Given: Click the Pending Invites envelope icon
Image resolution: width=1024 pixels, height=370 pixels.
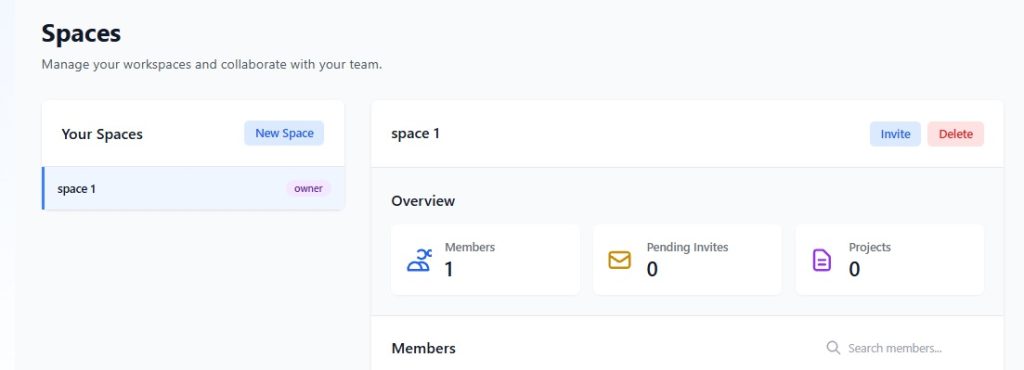Looking at the screenshot, I should tap(619, 260).
